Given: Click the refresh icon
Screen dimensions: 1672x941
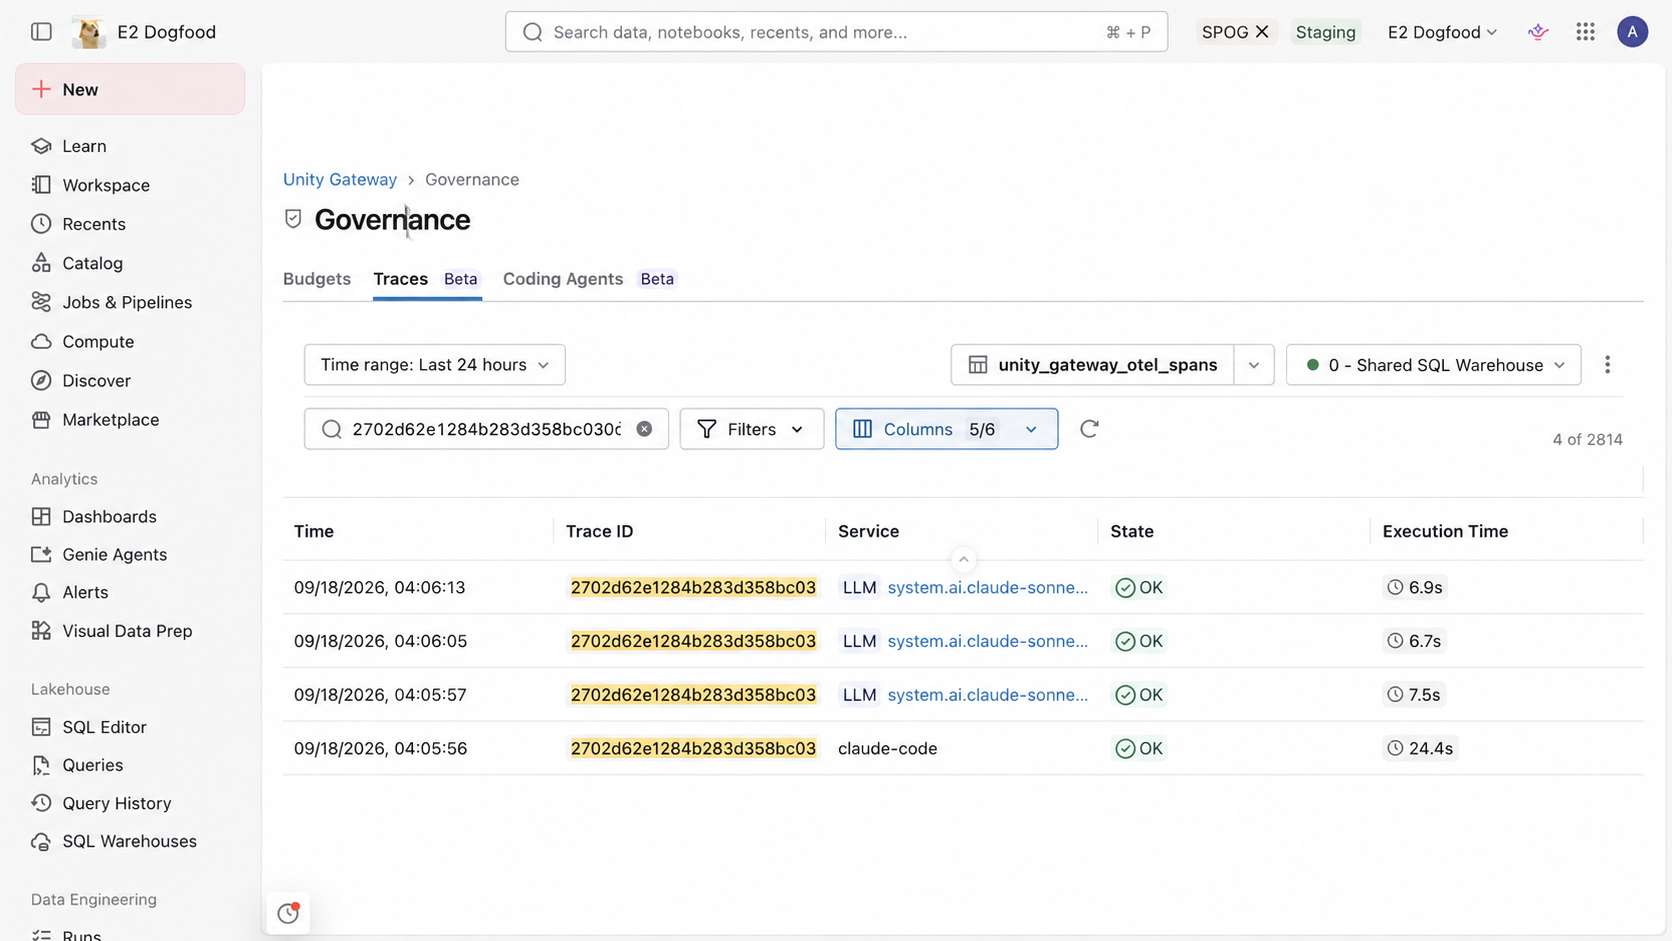Looking at the screenshot, I should coord(1089,429).
